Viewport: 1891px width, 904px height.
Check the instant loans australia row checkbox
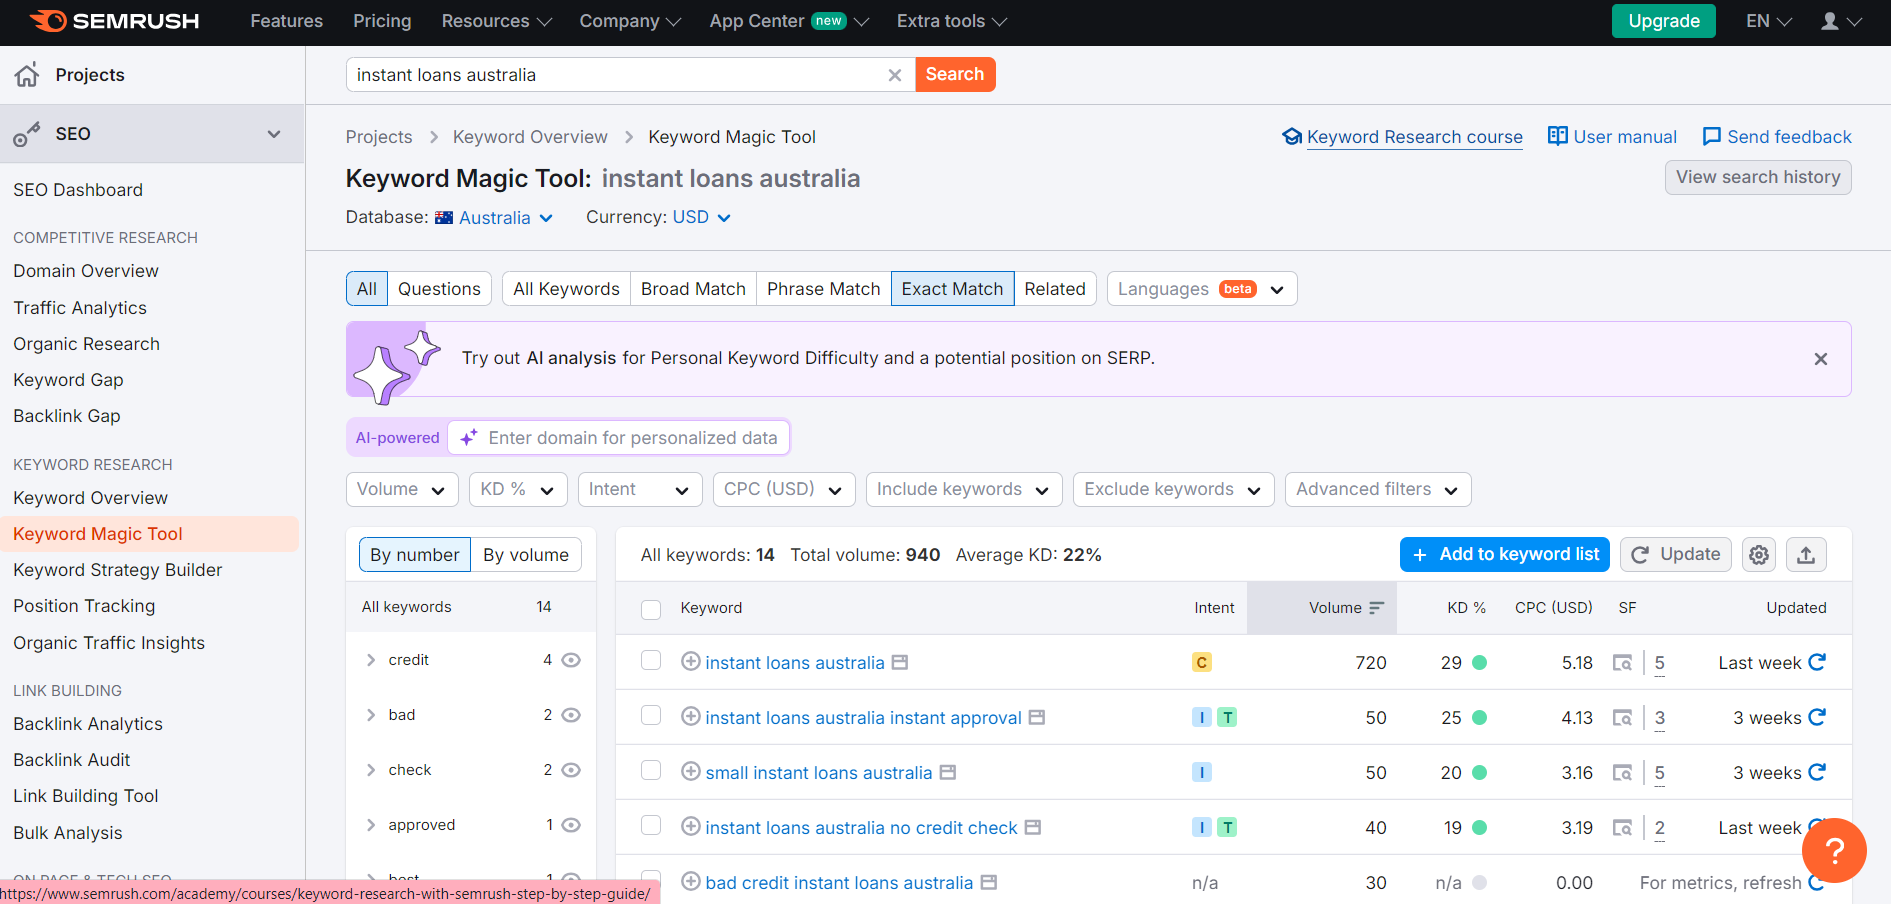tap(651, 660)
